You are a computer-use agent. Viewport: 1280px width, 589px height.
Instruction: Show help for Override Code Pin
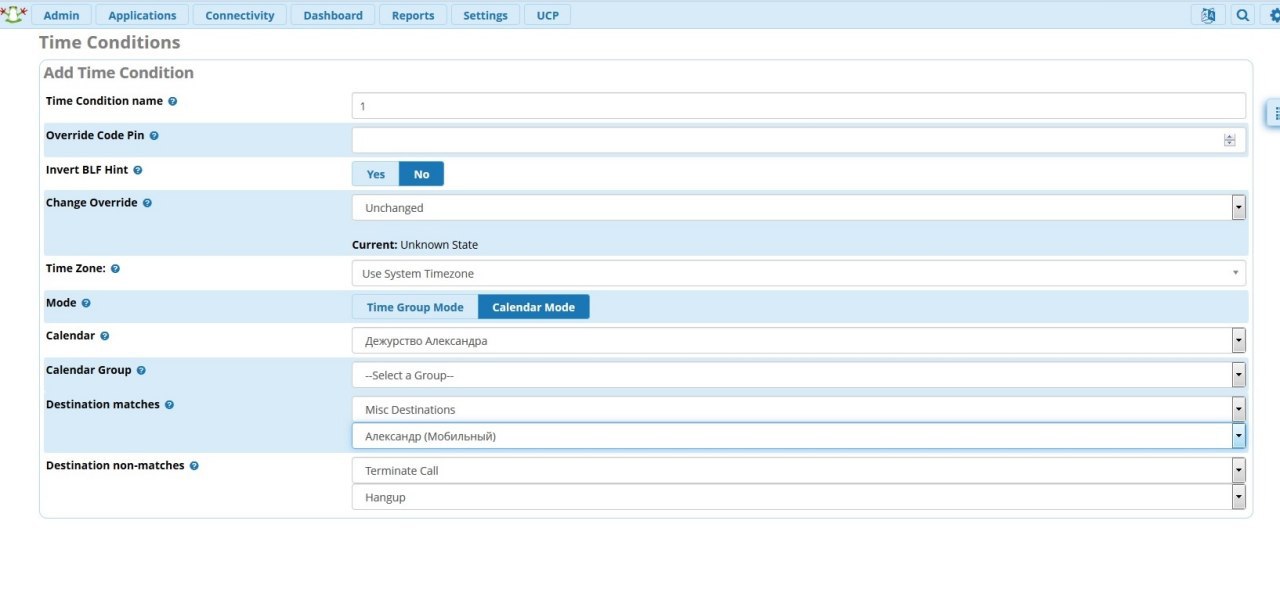coord(154,136)
